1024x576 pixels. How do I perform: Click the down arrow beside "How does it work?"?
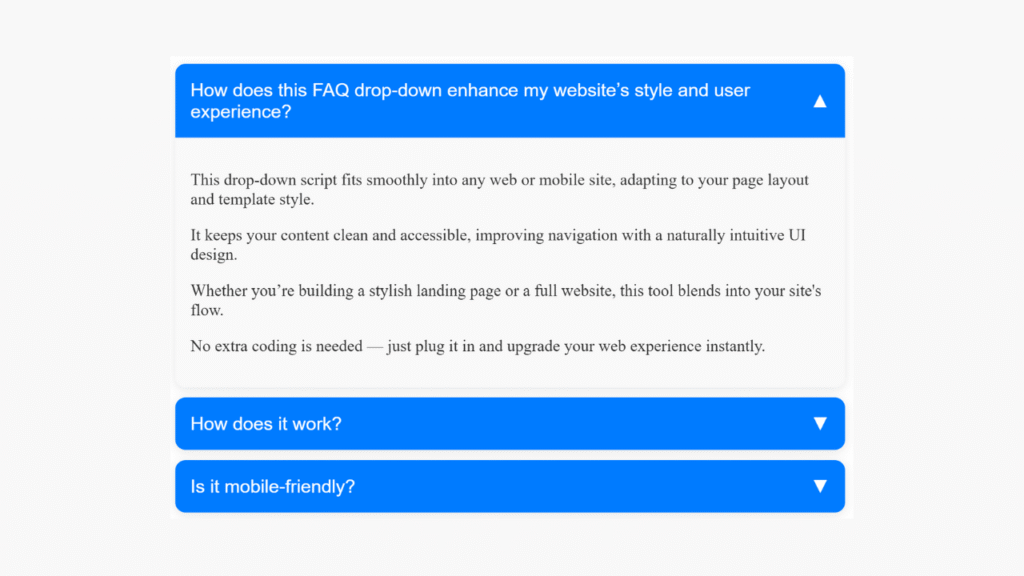[x=820, y=423]
